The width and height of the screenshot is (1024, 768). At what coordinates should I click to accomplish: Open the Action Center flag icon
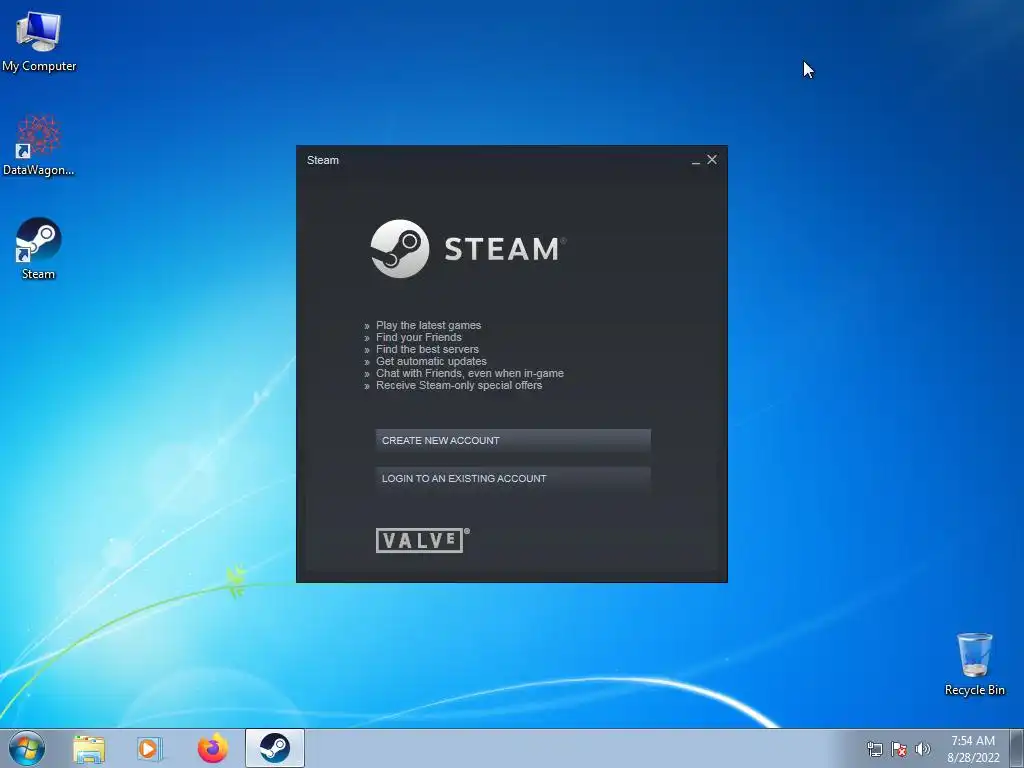[x=899, y=749]
